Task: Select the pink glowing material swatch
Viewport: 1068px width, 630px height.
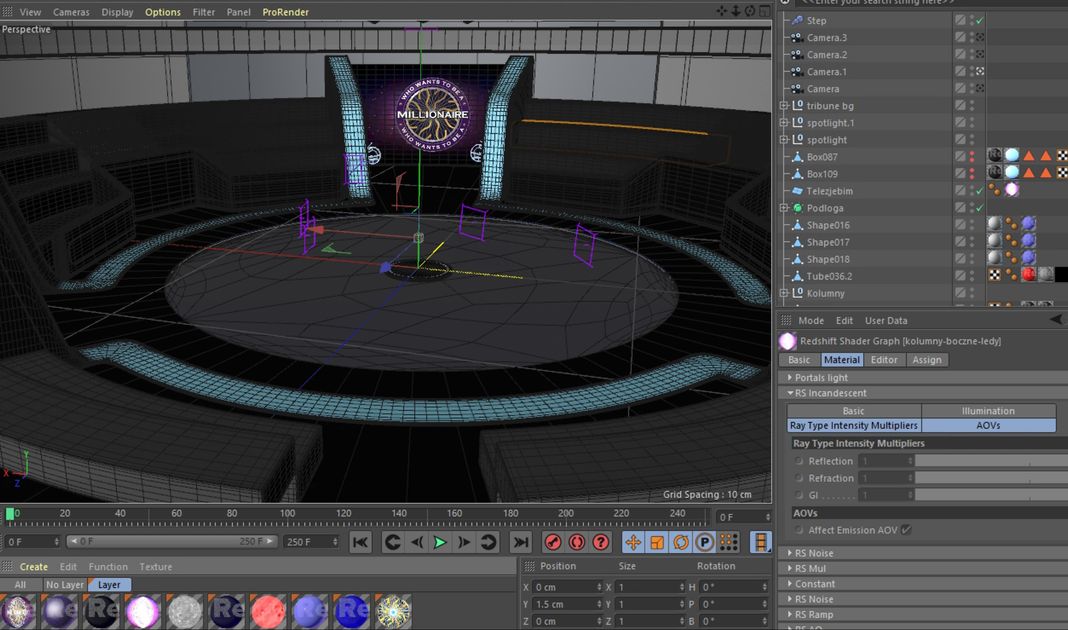Action: pyautogui.click(x=142, y=611)
